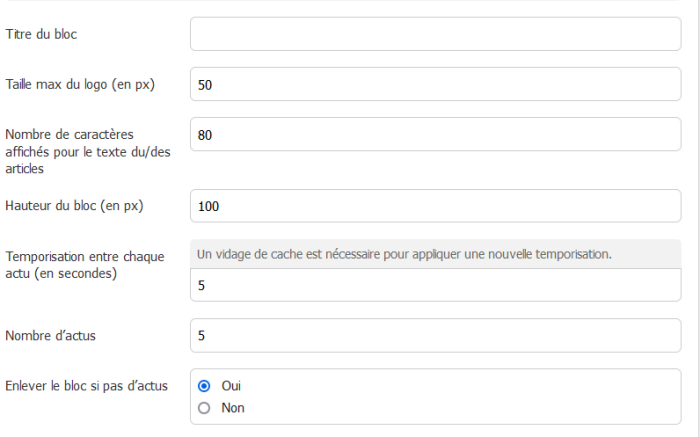Select the Hauteur du bloc input field
700x437 pixels.
tap(435, 206)
